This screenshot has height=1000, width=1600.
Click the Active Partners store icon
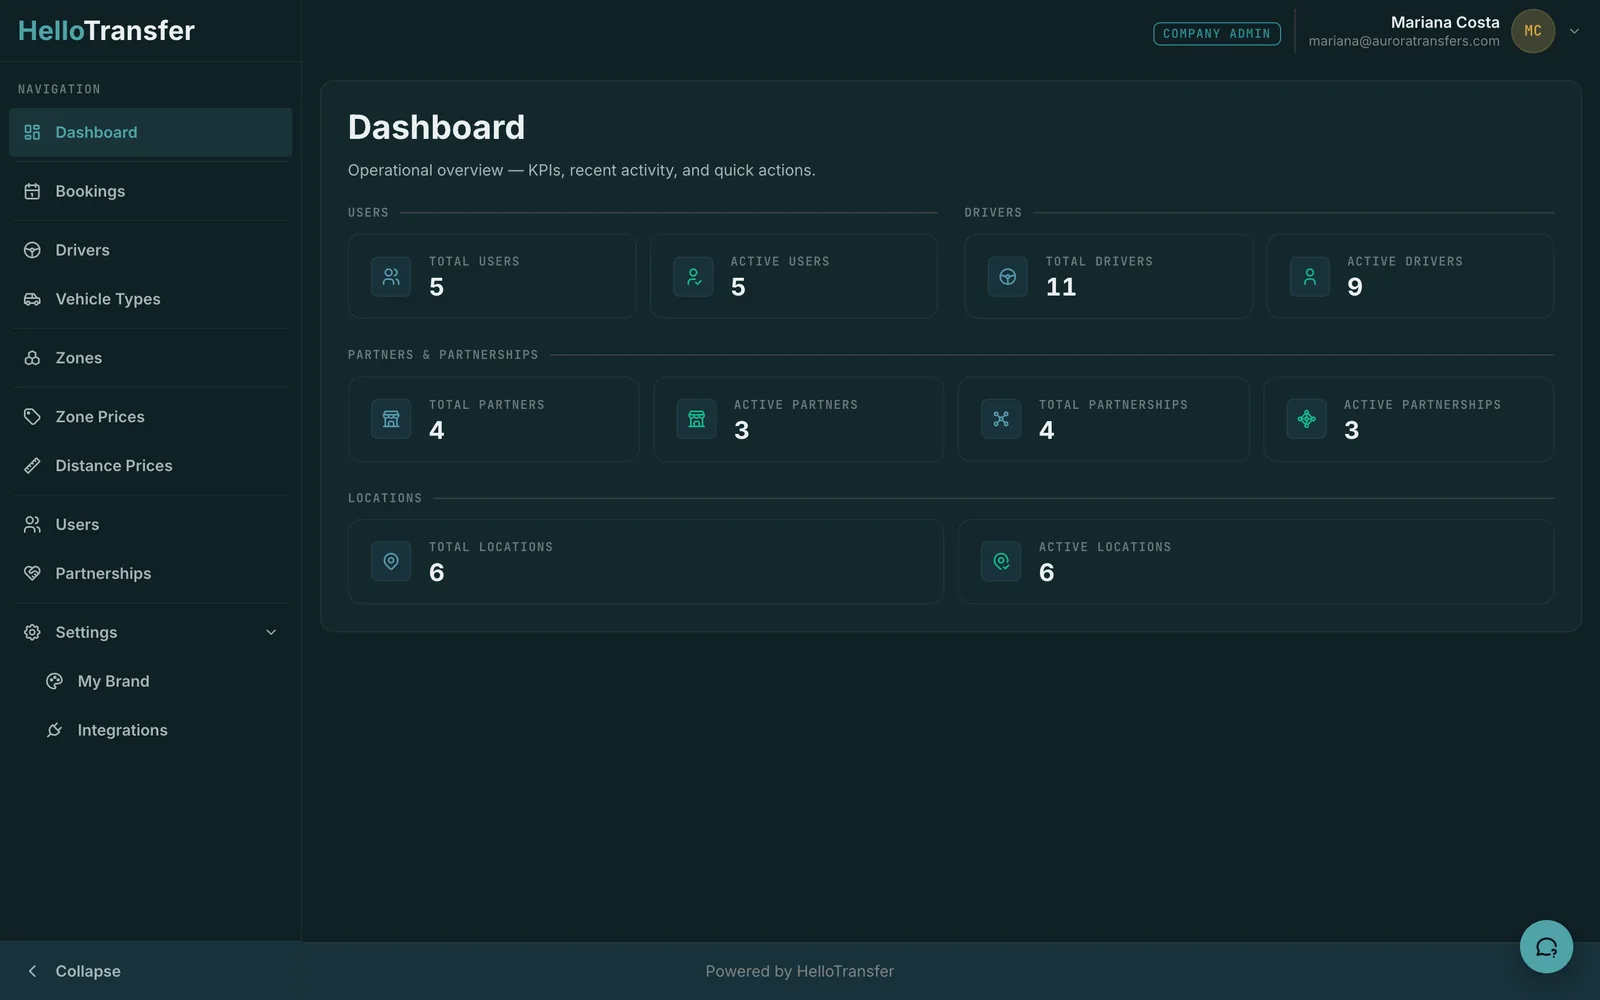pyautogui.click(x=696, y=419)
